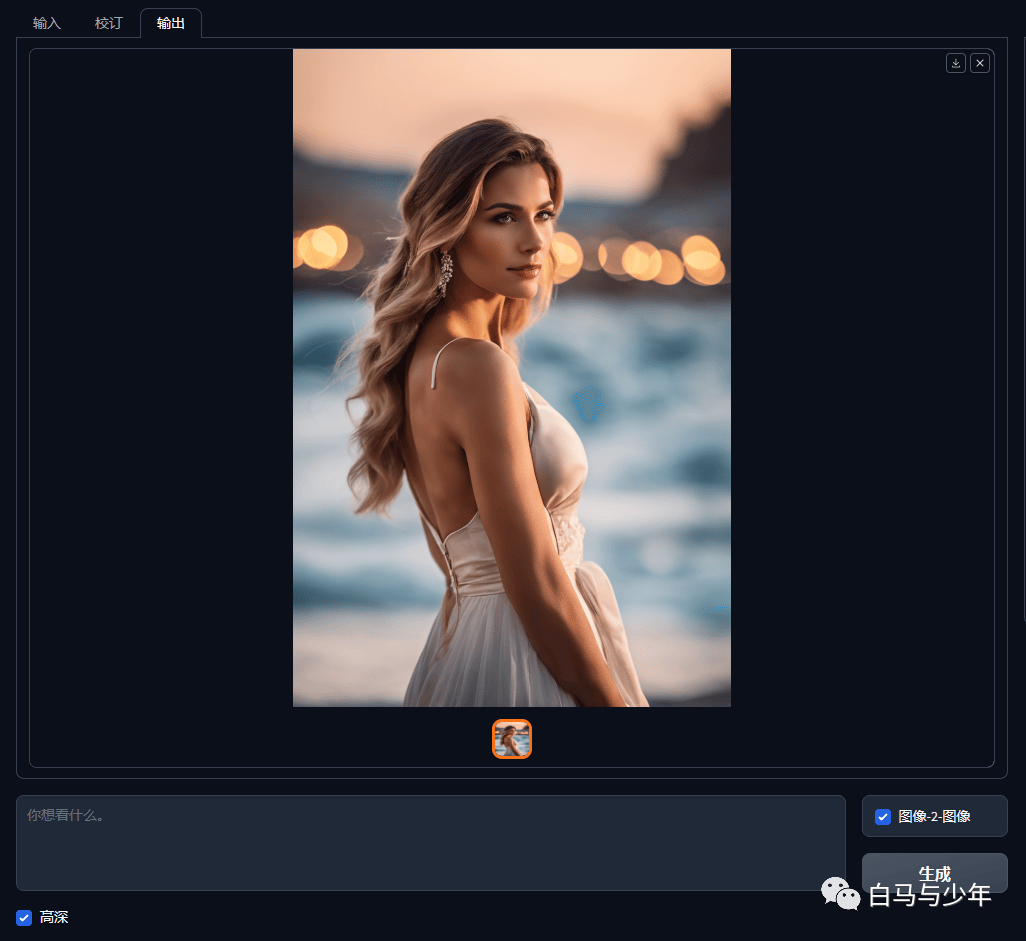This screenshot has height=941, width=1026.
Task: Close the image preview with the X icon
Action: (980, 63)
